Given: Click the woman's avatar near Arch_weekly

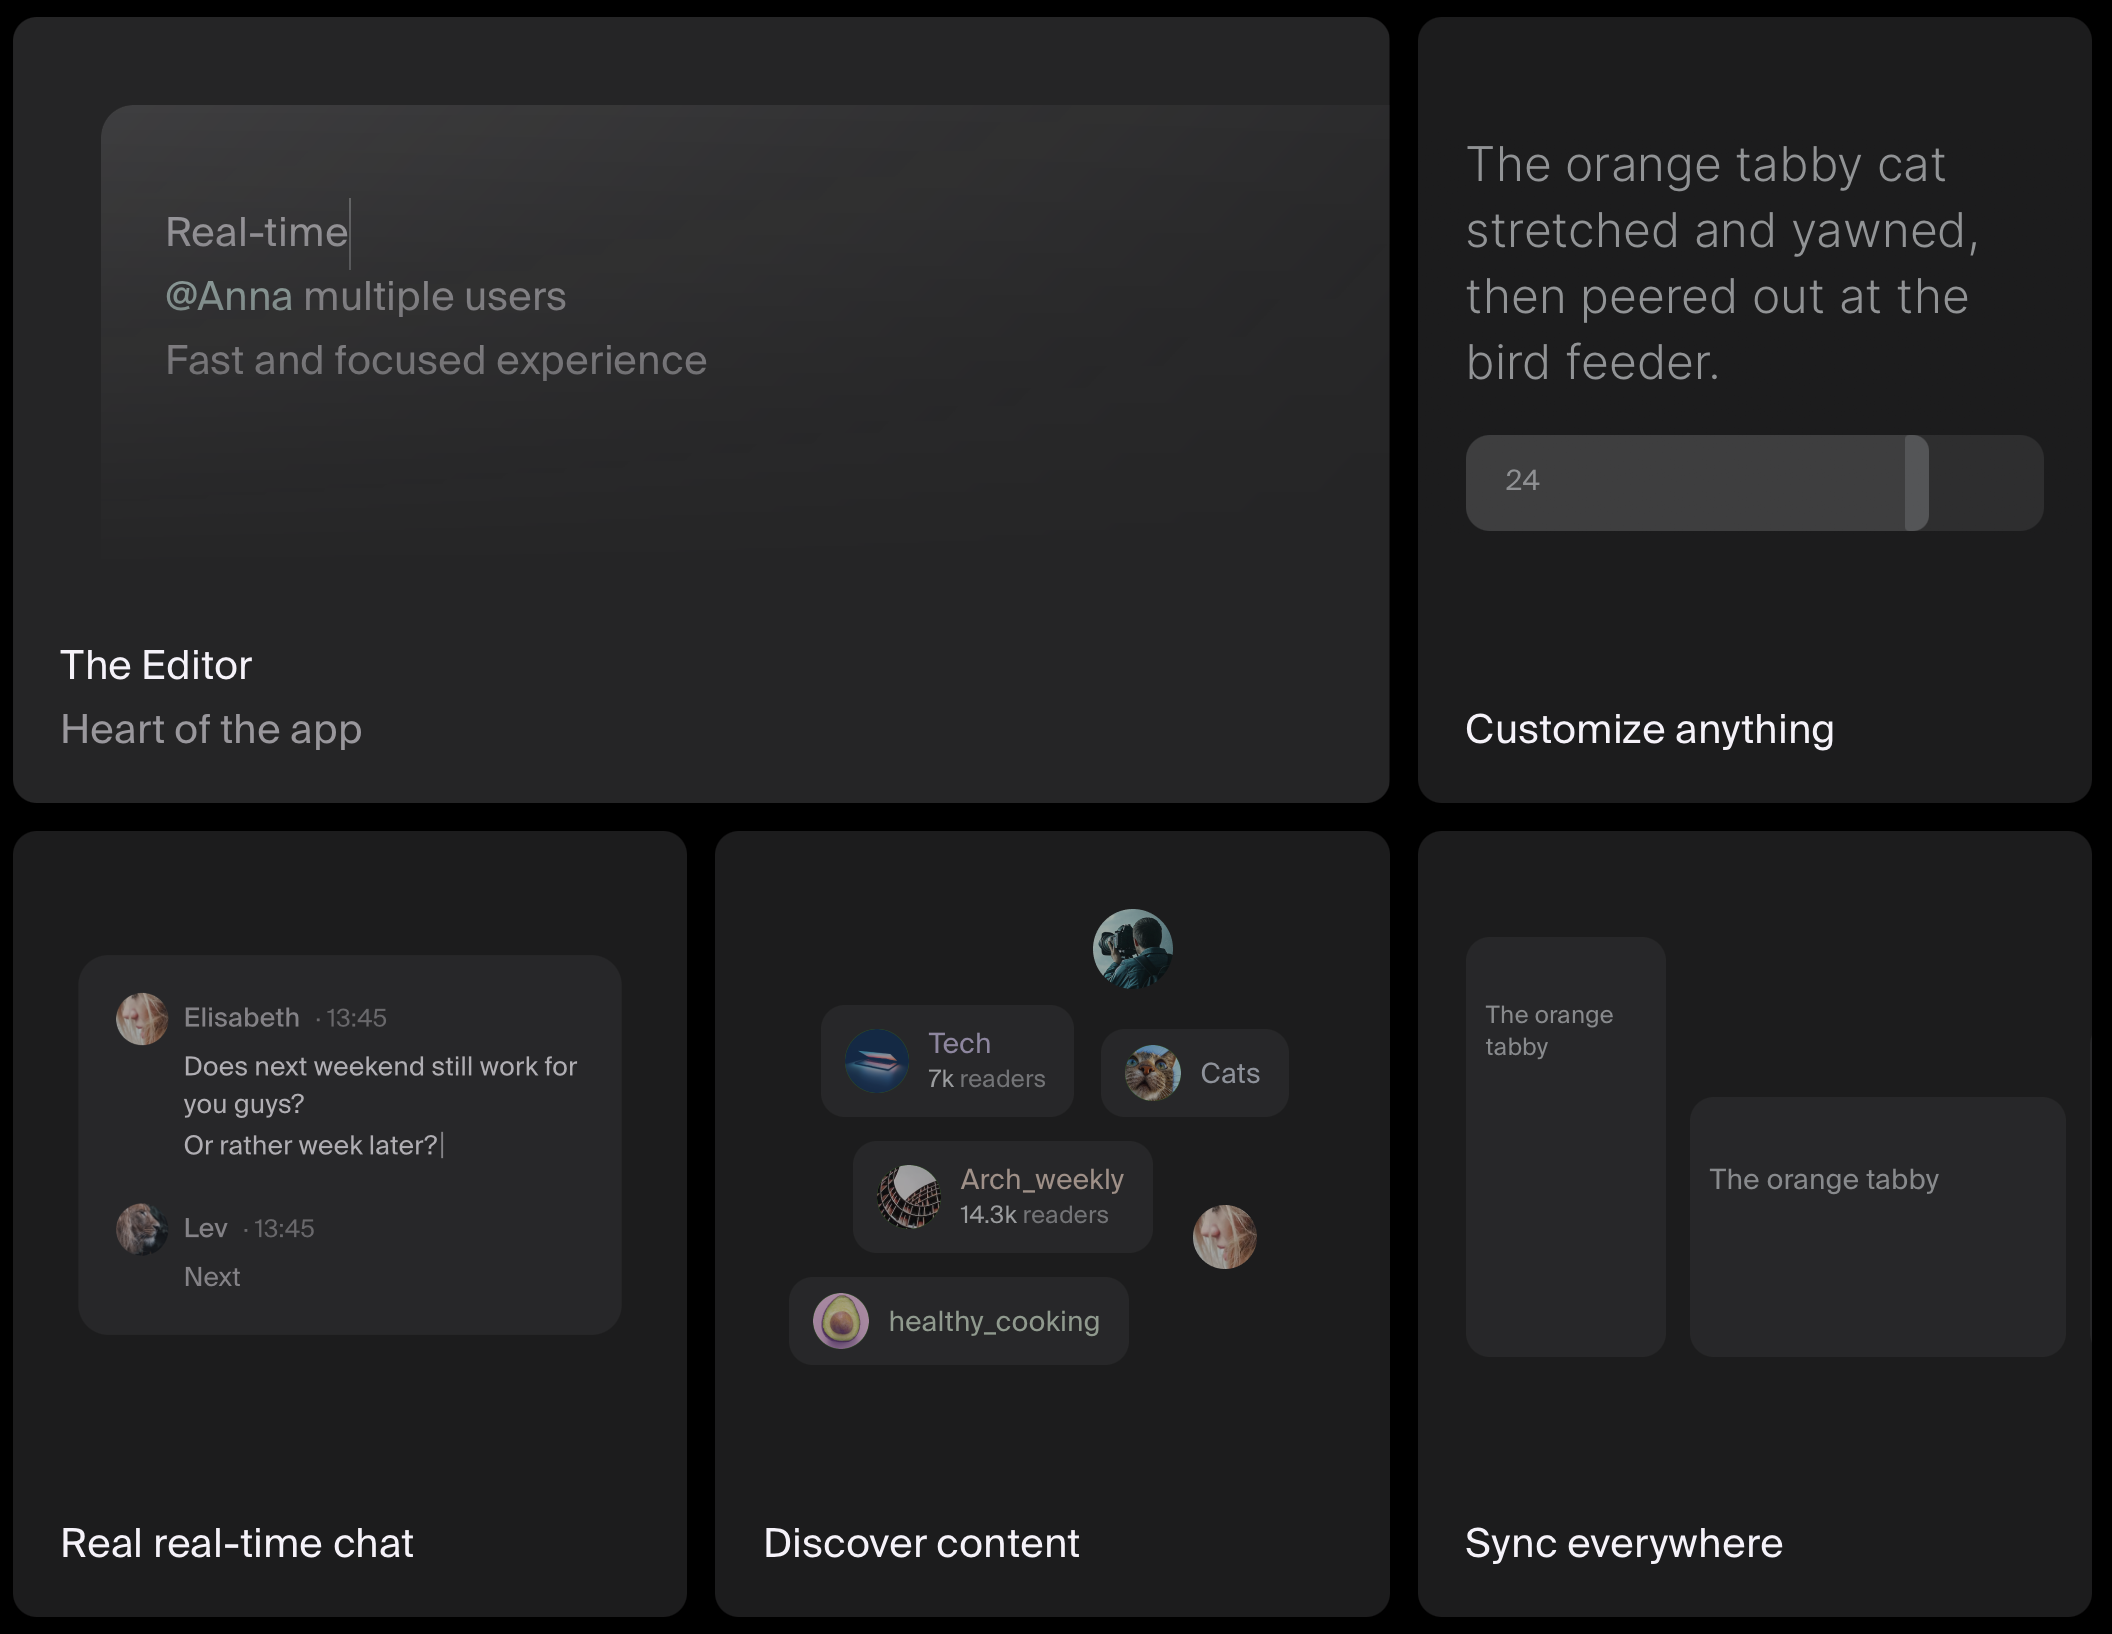Looking at the screenshot, I should point(1226,1235).
